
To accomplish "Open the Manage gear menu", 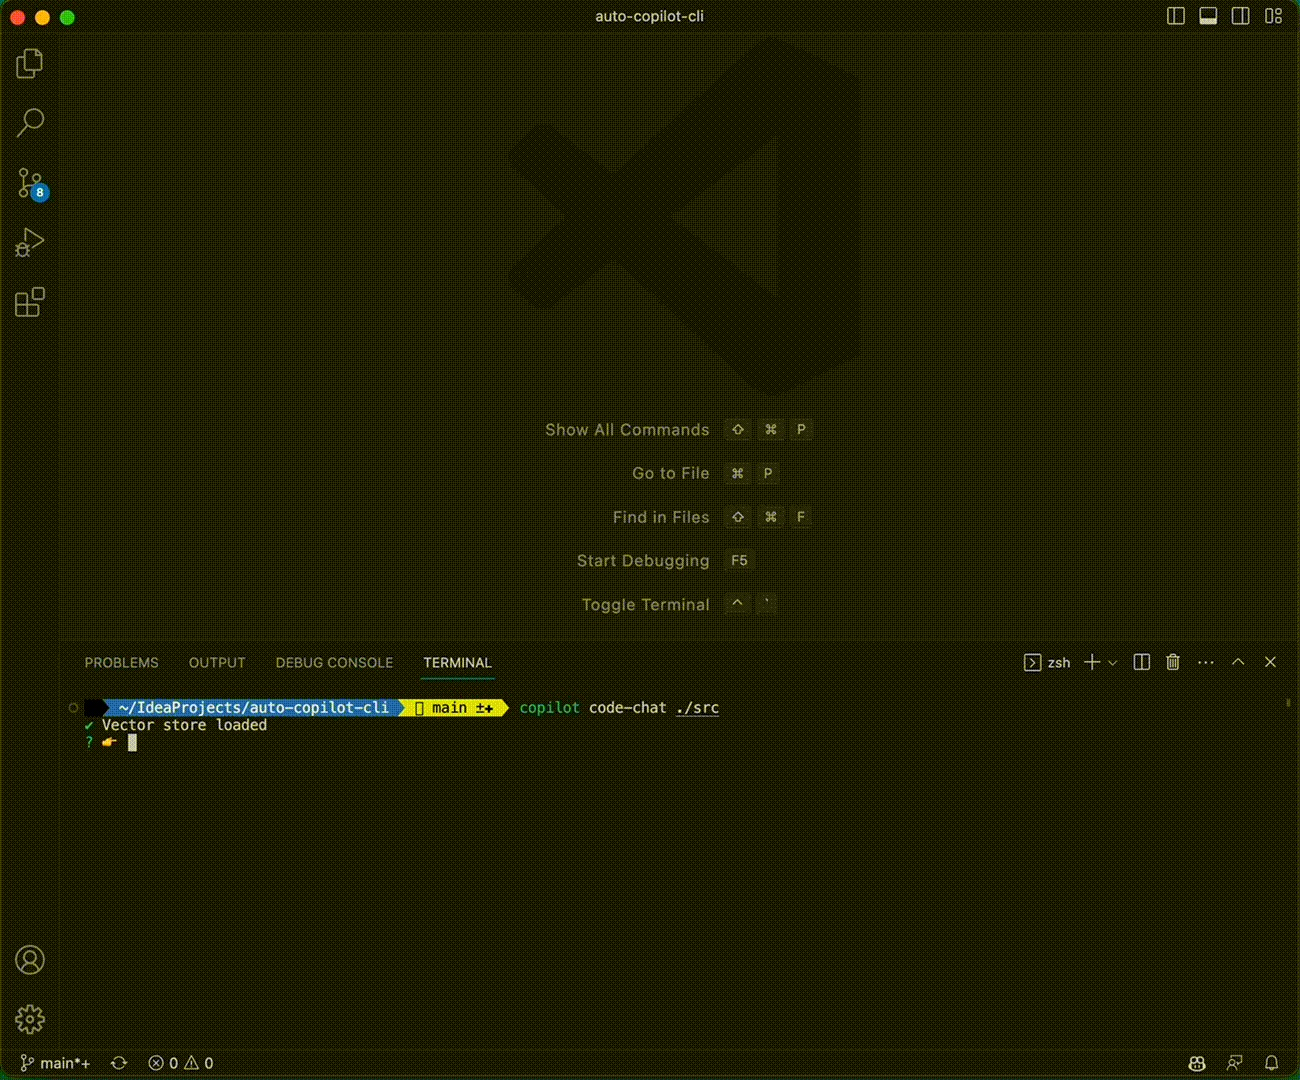I will (30, 1019).
